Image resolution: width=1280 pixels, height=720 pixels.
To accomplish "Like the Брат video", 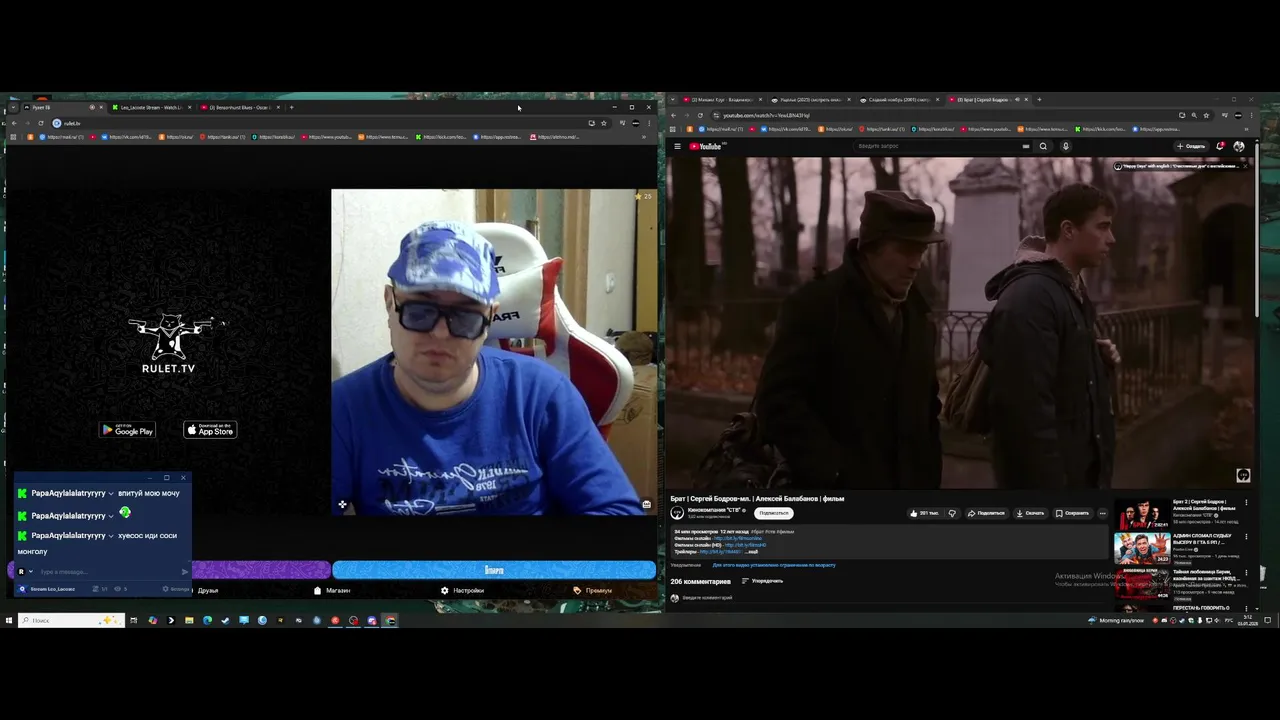I will click(924, 513).
